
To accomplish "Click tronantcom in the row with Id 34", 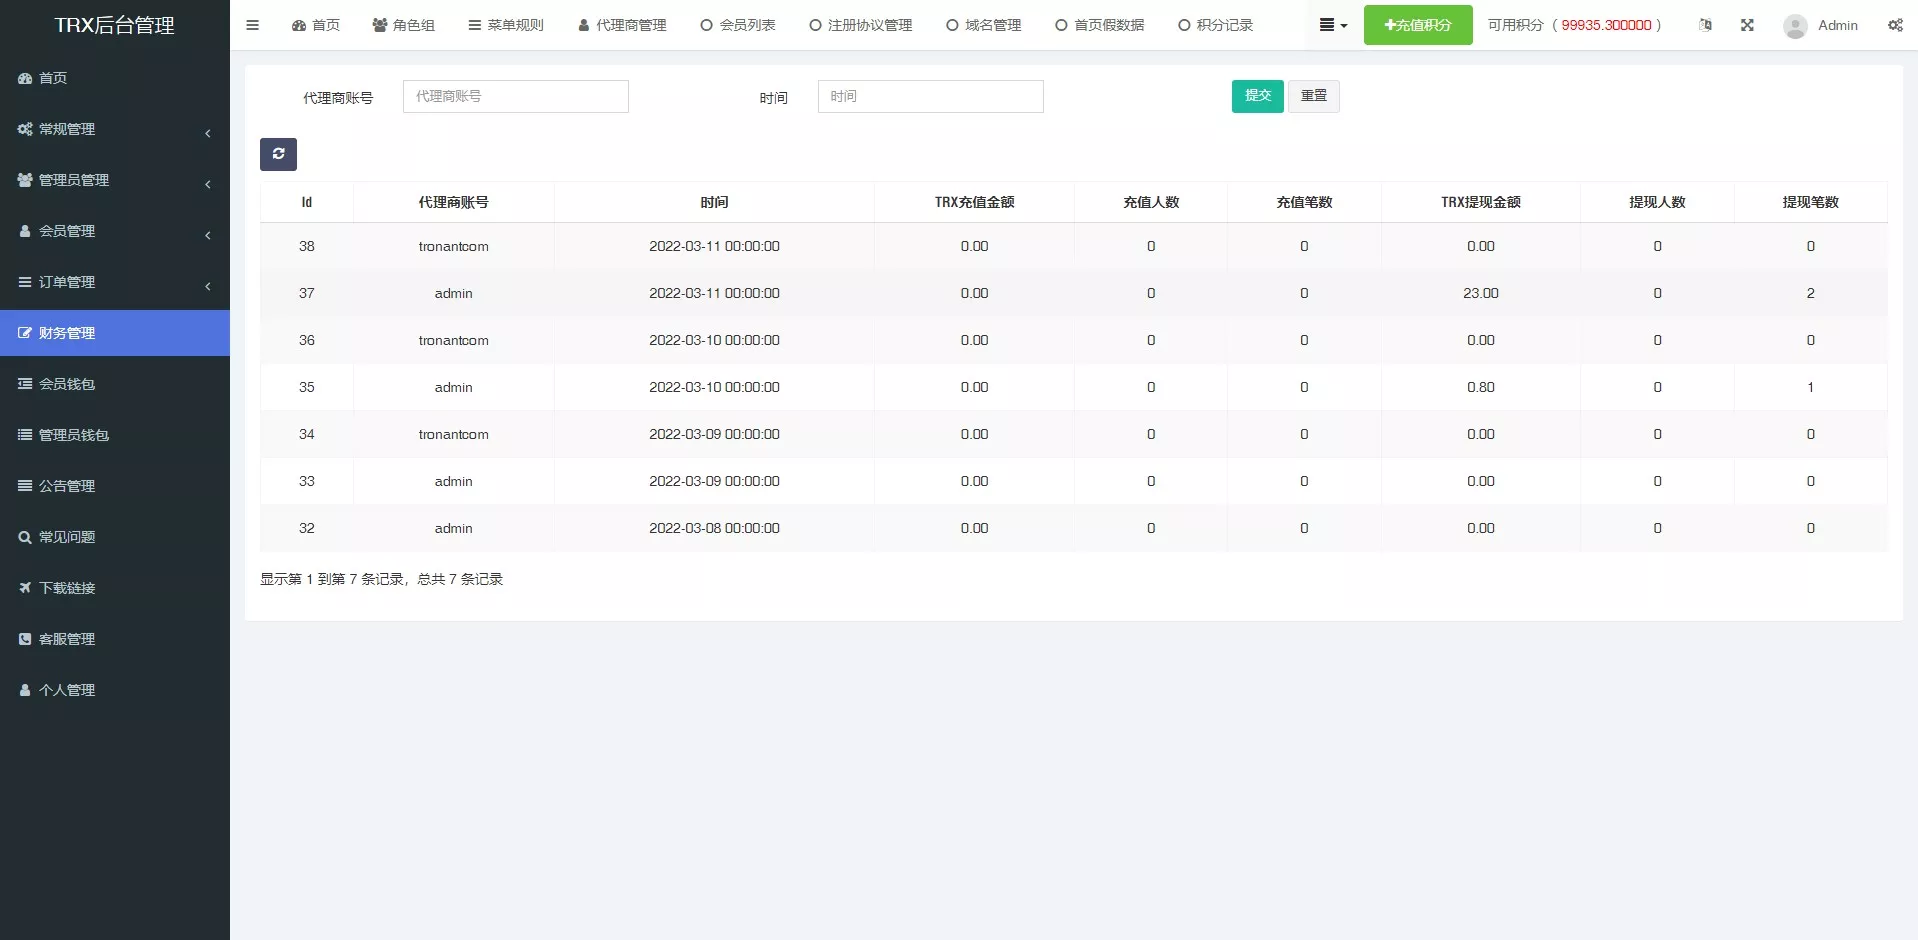I will tap(454, 434).
